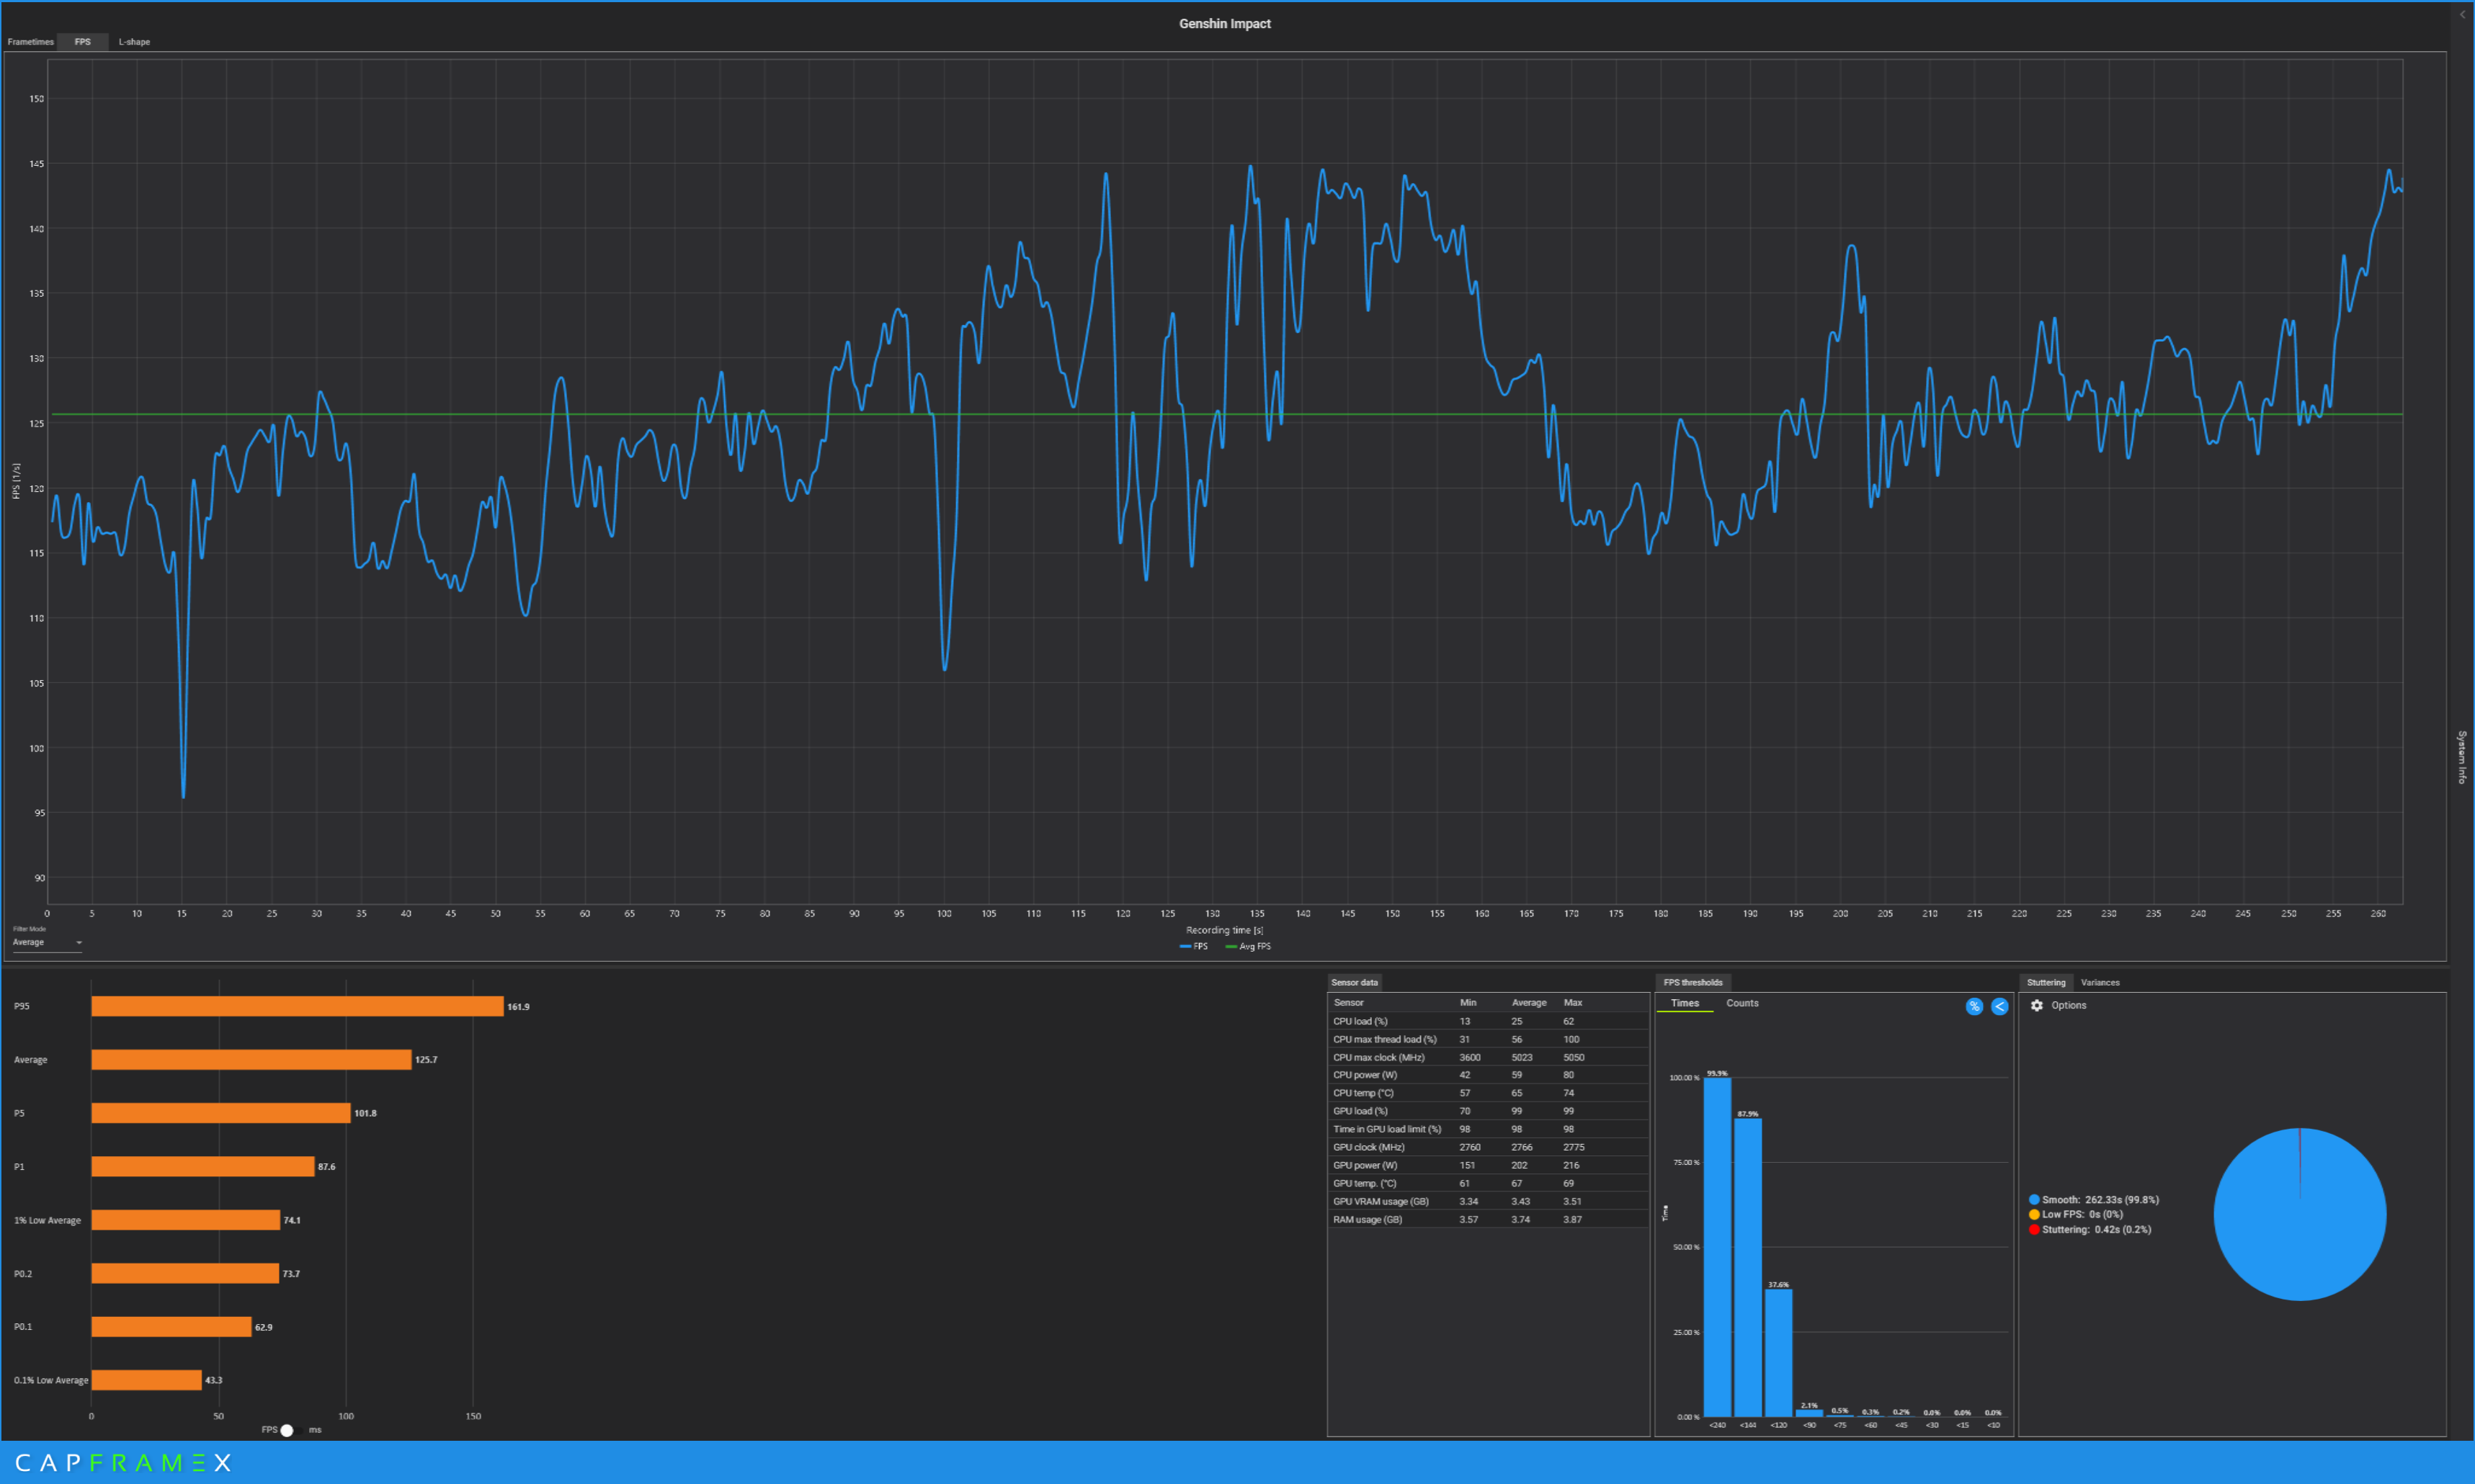Select the CPU max clock (MHz) row
The height and width of the screenshot is (1484, 2475).
click(x=1488, y=1057)
